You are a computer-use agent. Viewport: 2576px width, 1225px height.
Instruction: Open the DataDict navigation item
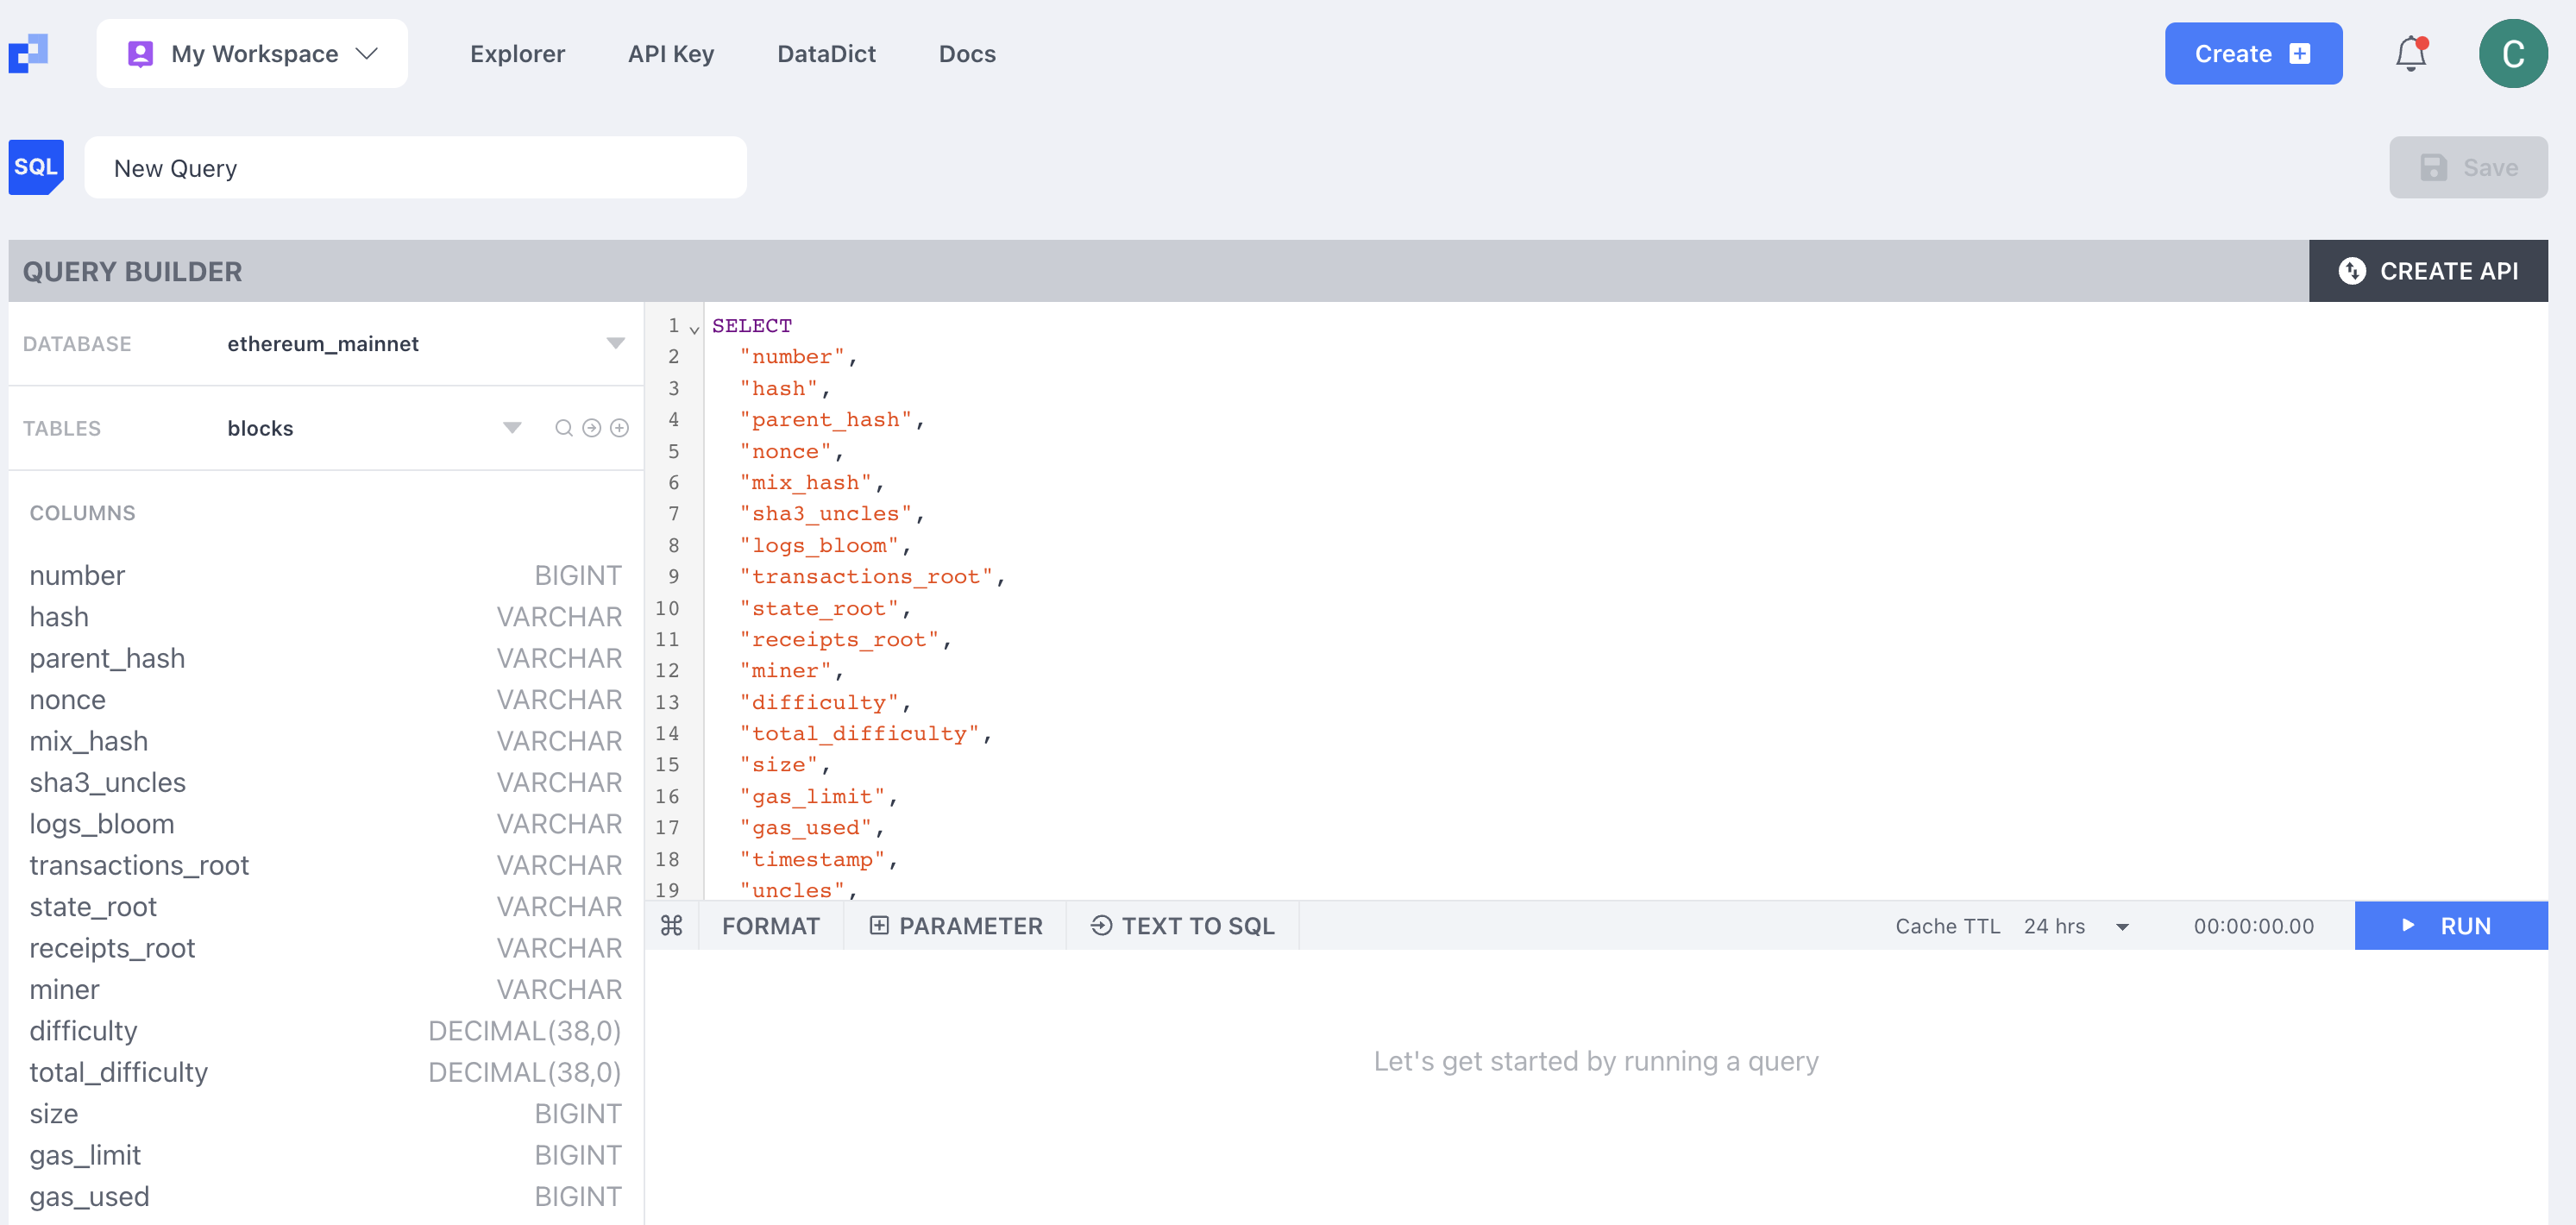(x=826, y=54)
